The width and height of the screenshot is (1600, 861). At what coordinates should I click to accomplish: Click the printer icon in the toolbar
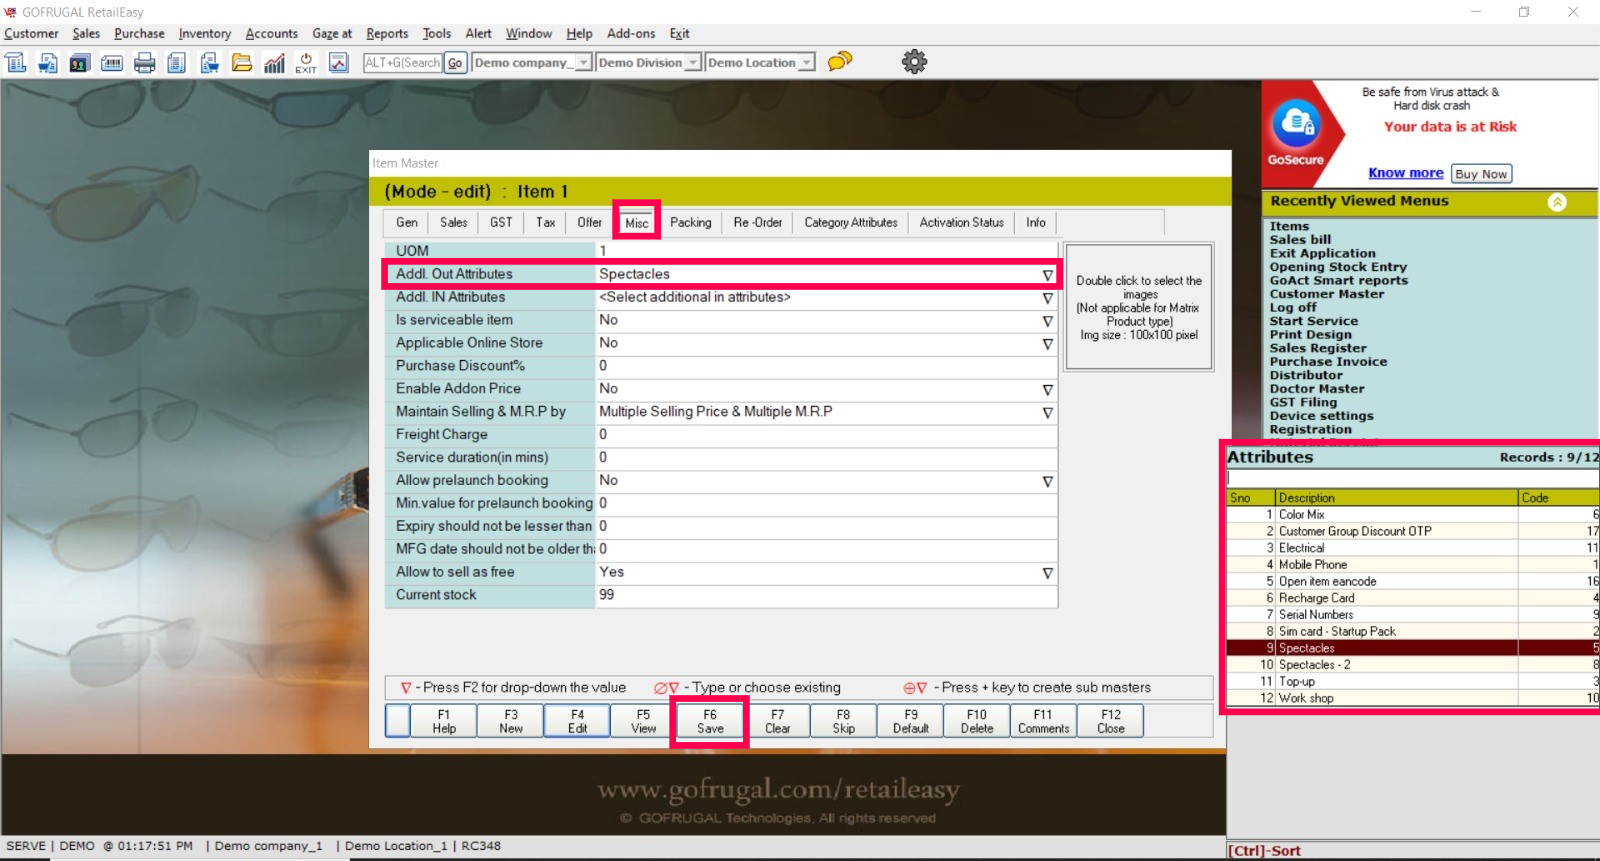[145, 63]
